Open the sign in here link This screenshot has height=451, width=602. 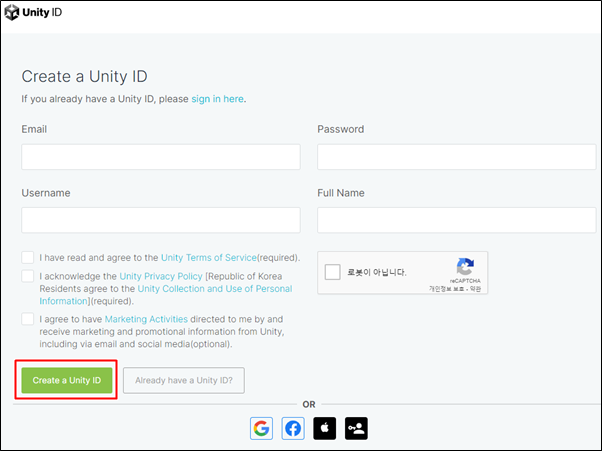pyautogui.click(x=217, y=99)
